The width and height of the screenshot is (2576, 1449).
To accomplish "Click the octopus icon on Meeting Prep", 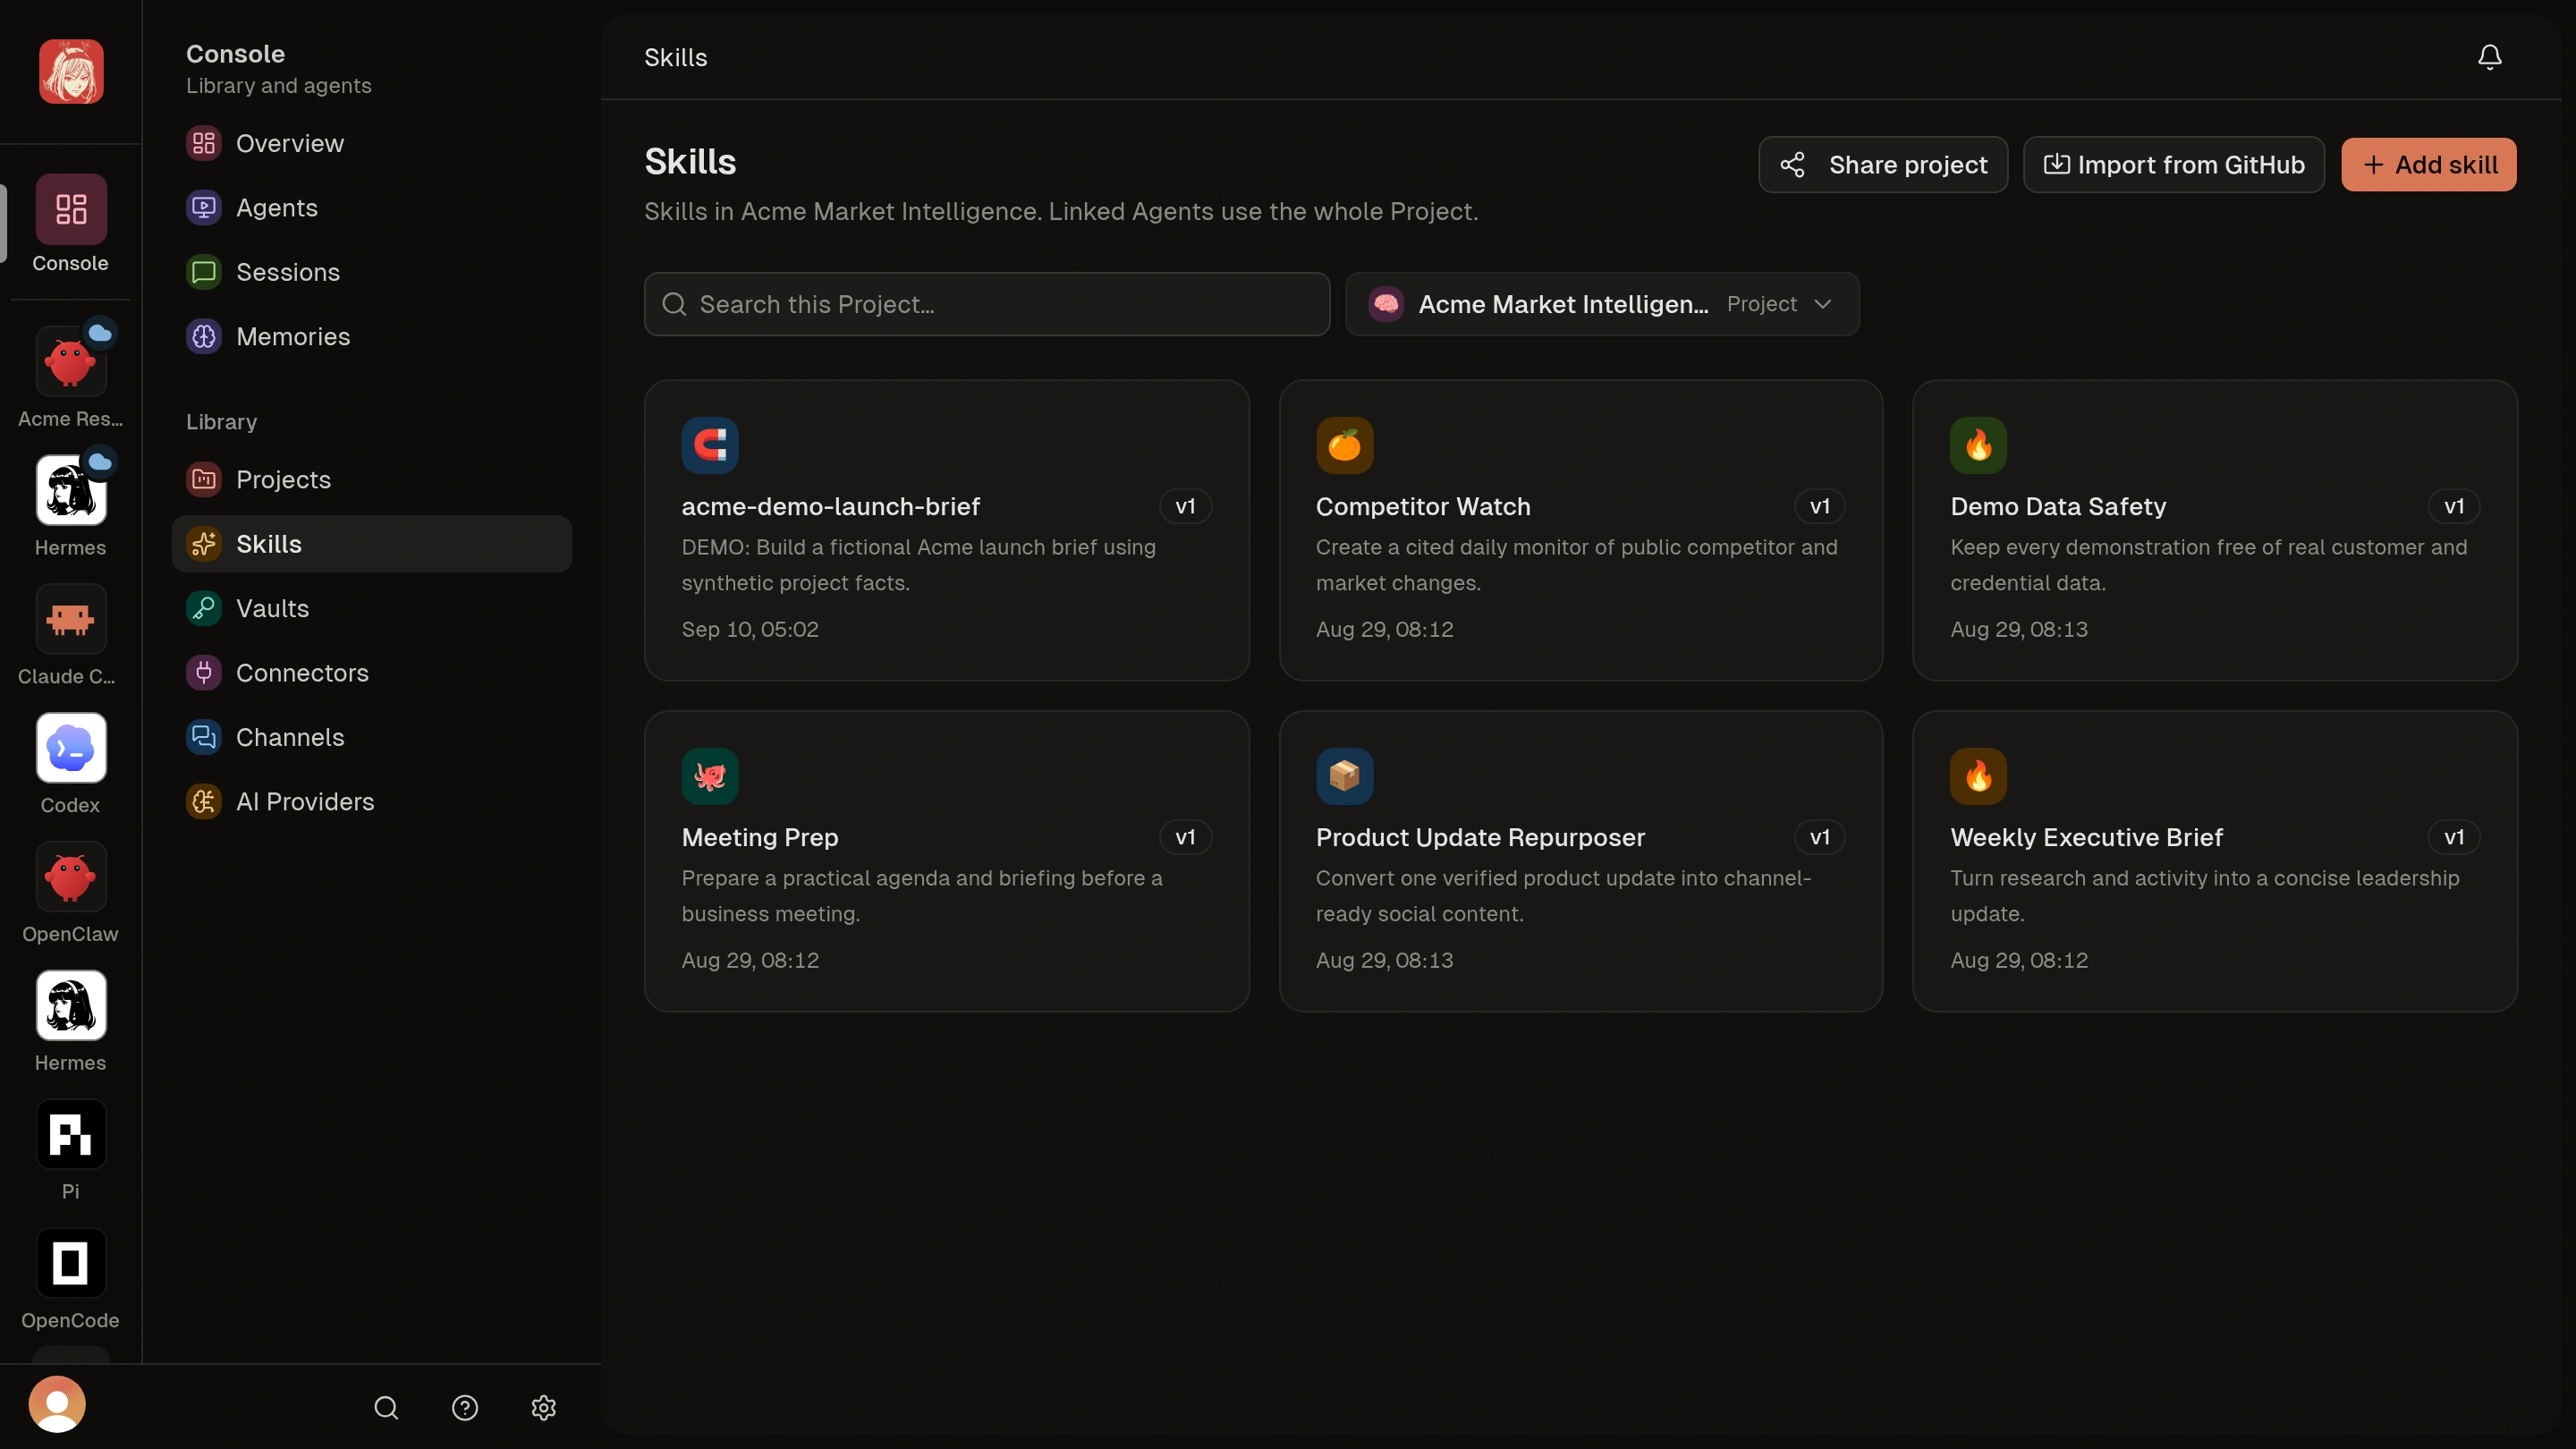I will (710, 776).
